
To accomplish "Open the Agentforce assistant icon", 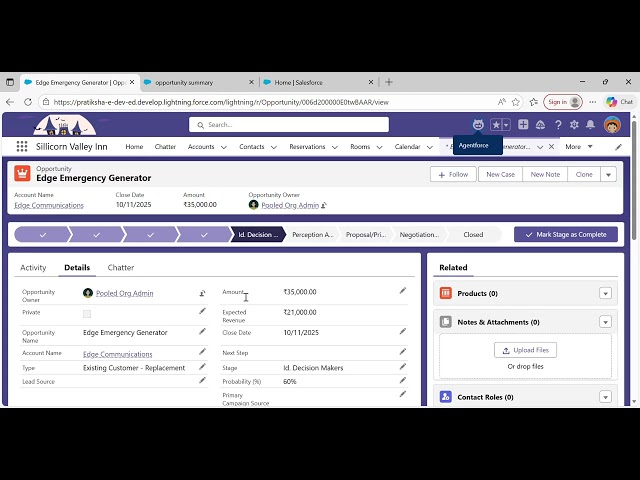I will point(478,125).
